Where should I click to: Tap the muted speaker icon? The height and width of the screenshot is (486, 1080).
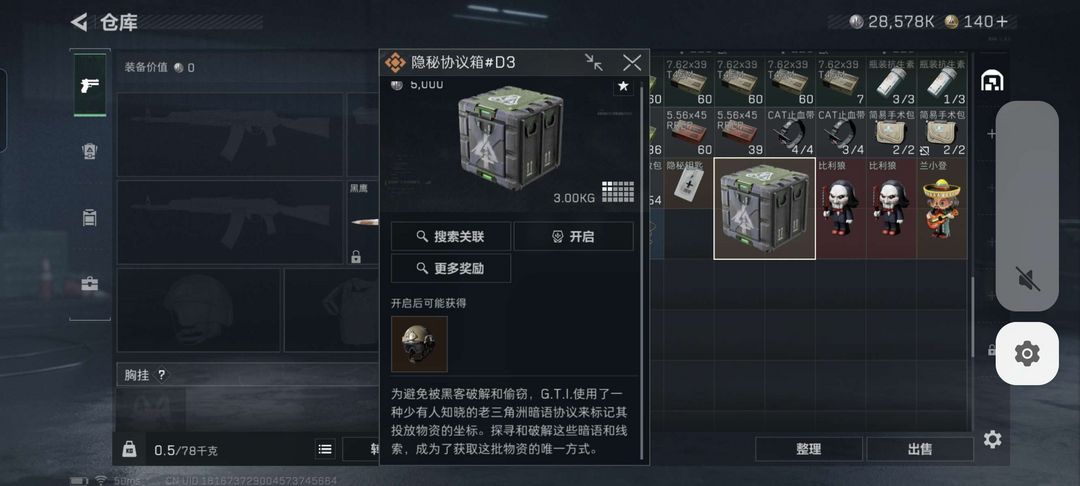pyautogui.click(x=1027, y=279)
